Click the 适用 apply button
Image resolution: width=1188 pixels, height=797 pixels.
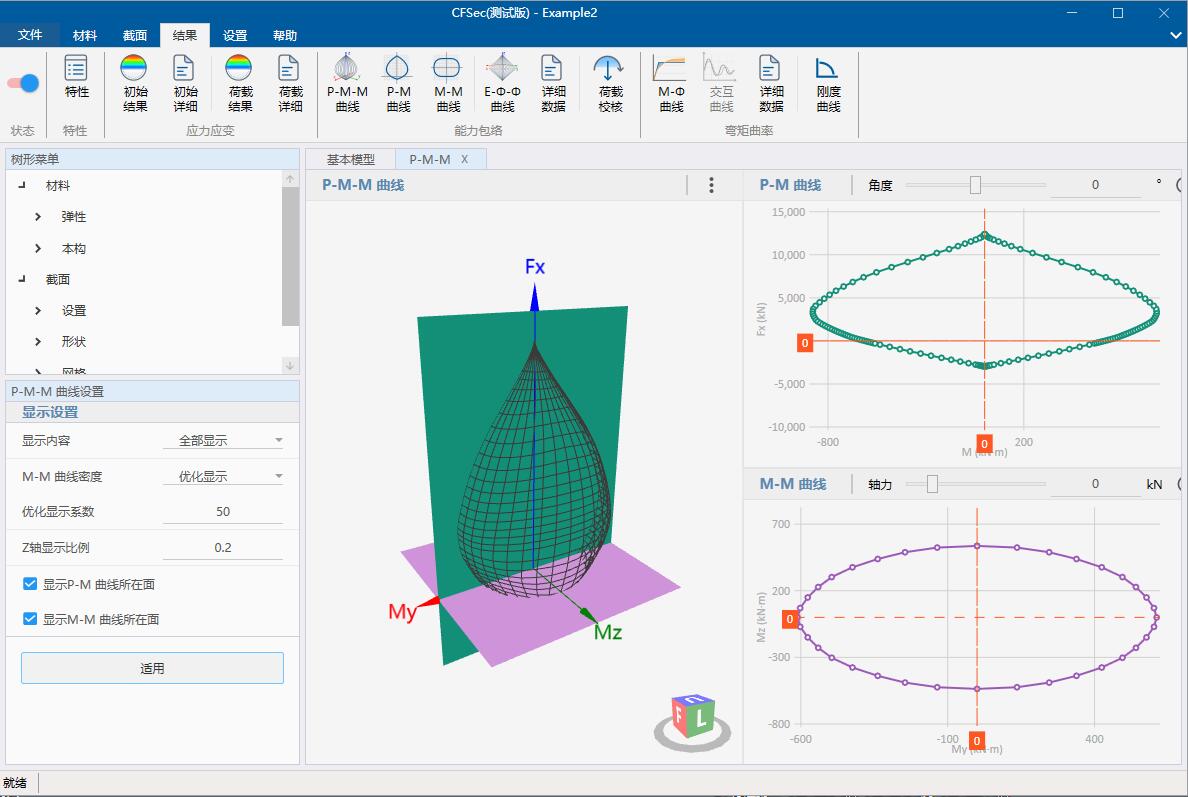click(x=152, y=668)
